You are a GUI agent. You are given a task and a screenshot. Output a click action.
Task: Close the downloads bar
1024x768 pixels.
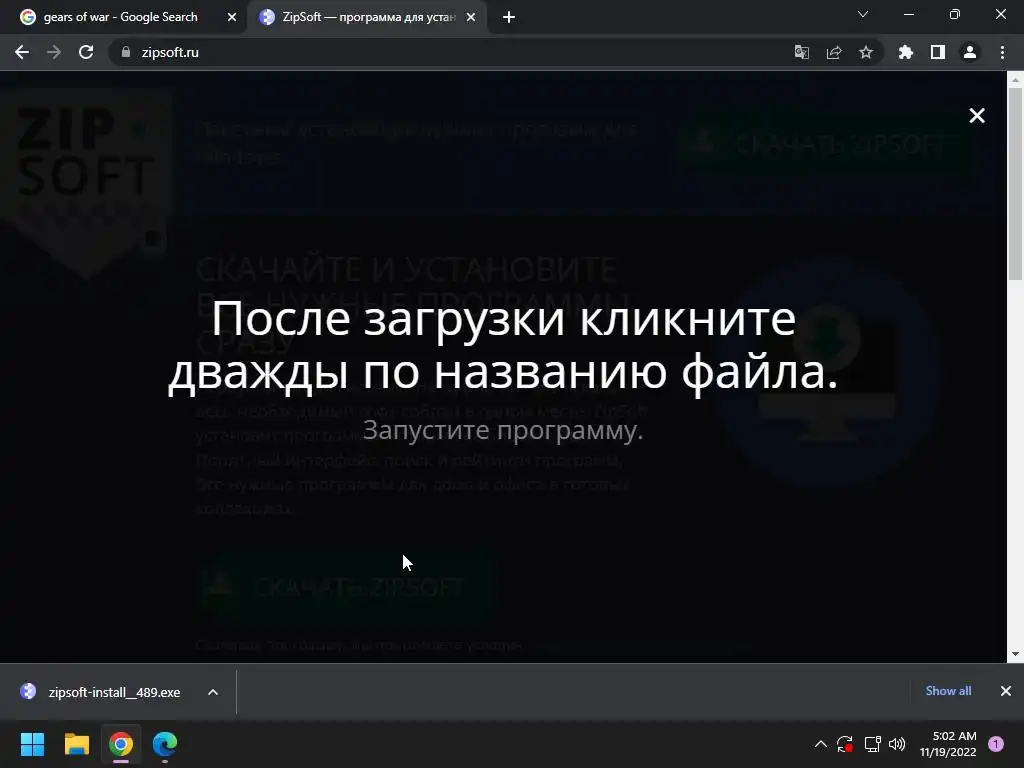[x=1006, y=691]
